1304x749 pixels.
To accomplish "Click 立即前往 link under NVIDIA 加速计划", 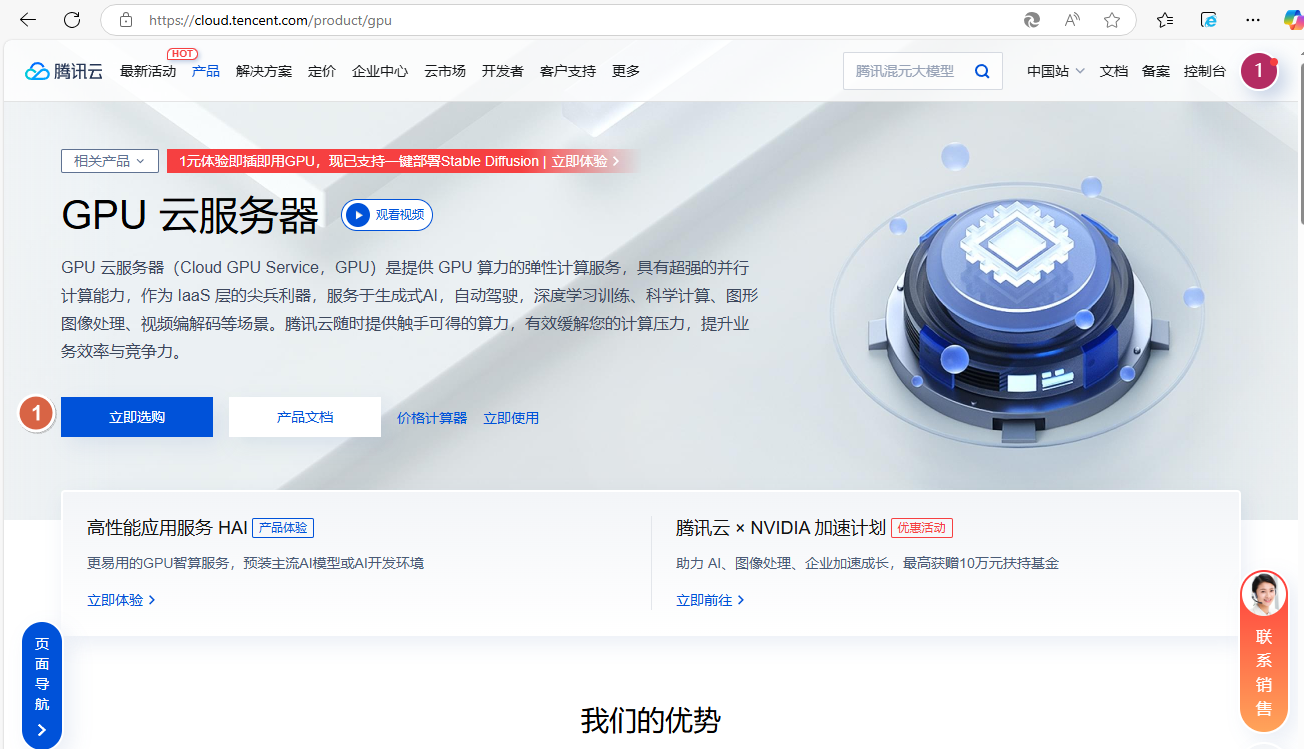I will click(x=710, y=600).
